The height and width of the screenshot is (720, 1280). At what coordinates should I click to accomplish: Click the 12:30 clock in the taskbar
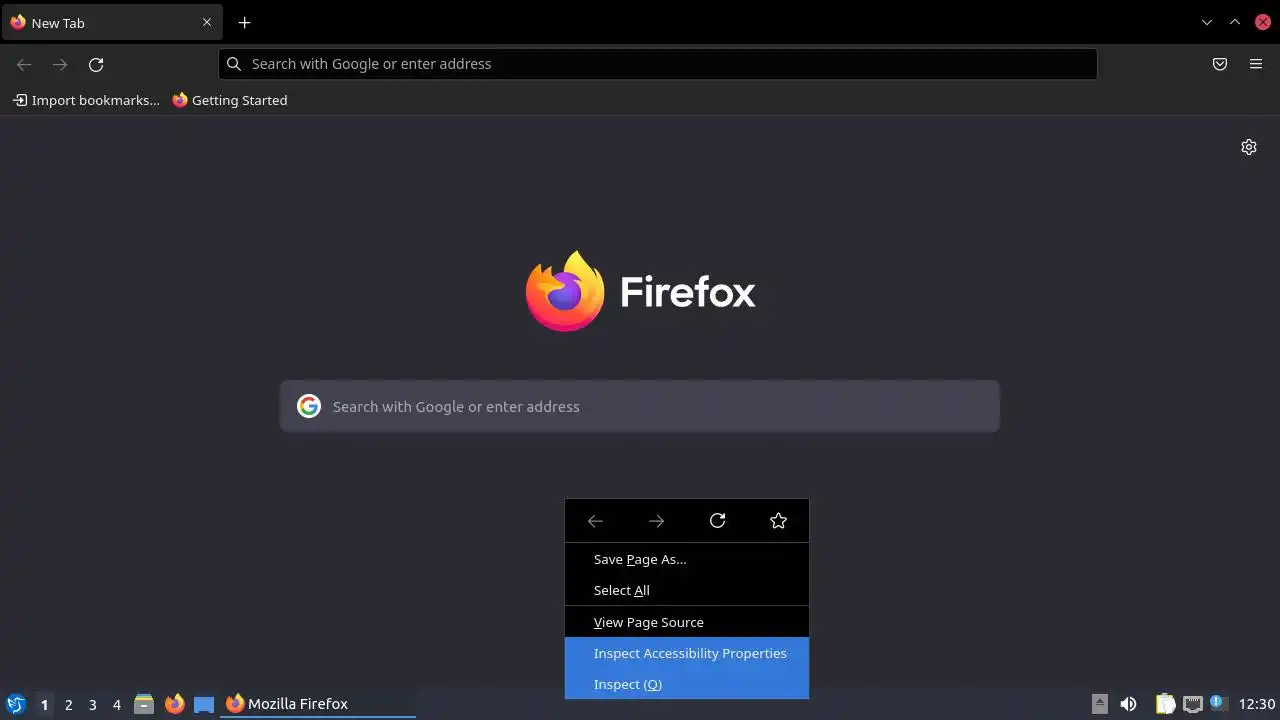[x=1257, y=704]
